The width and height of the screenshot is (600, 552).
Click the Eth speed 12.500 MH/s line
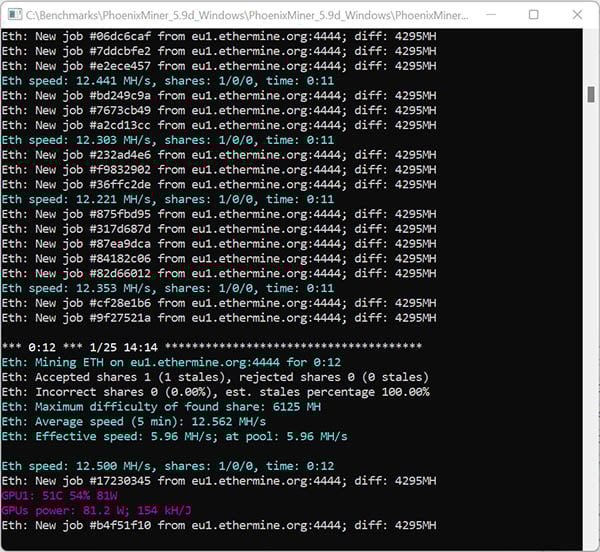(168, 466)
